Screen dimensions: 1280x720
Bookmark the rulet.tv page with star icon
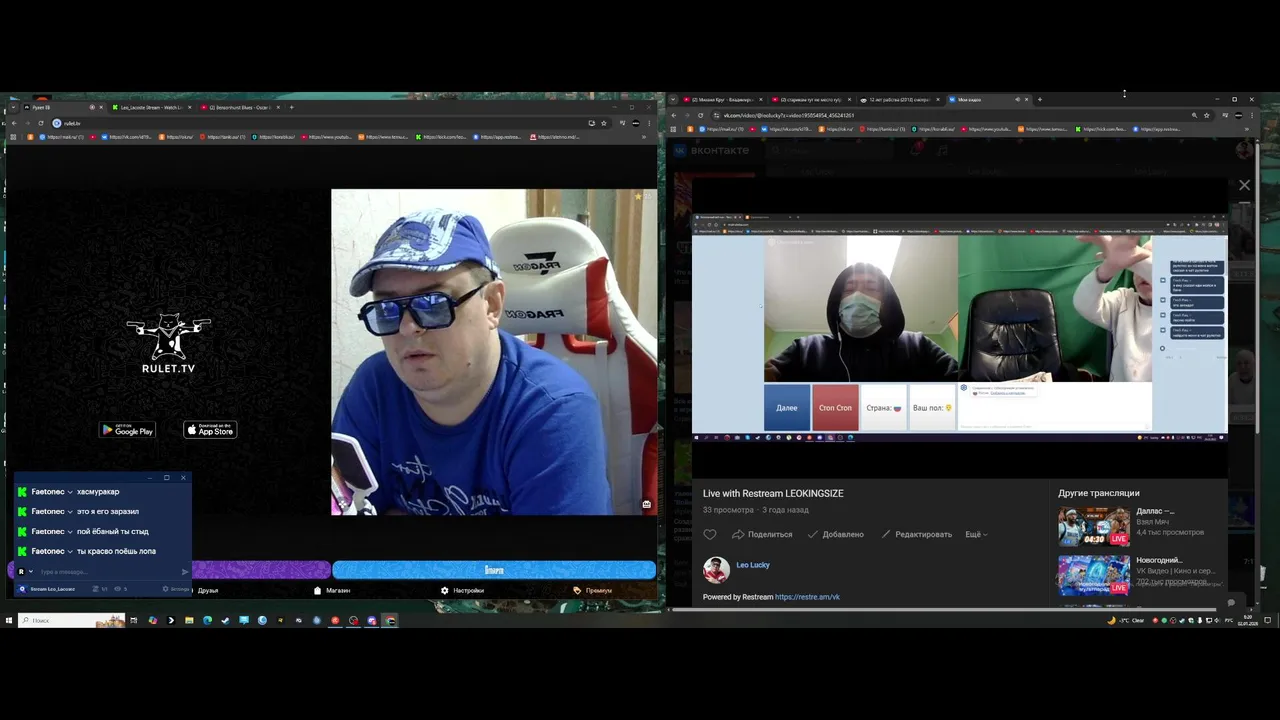coord(604,123)
